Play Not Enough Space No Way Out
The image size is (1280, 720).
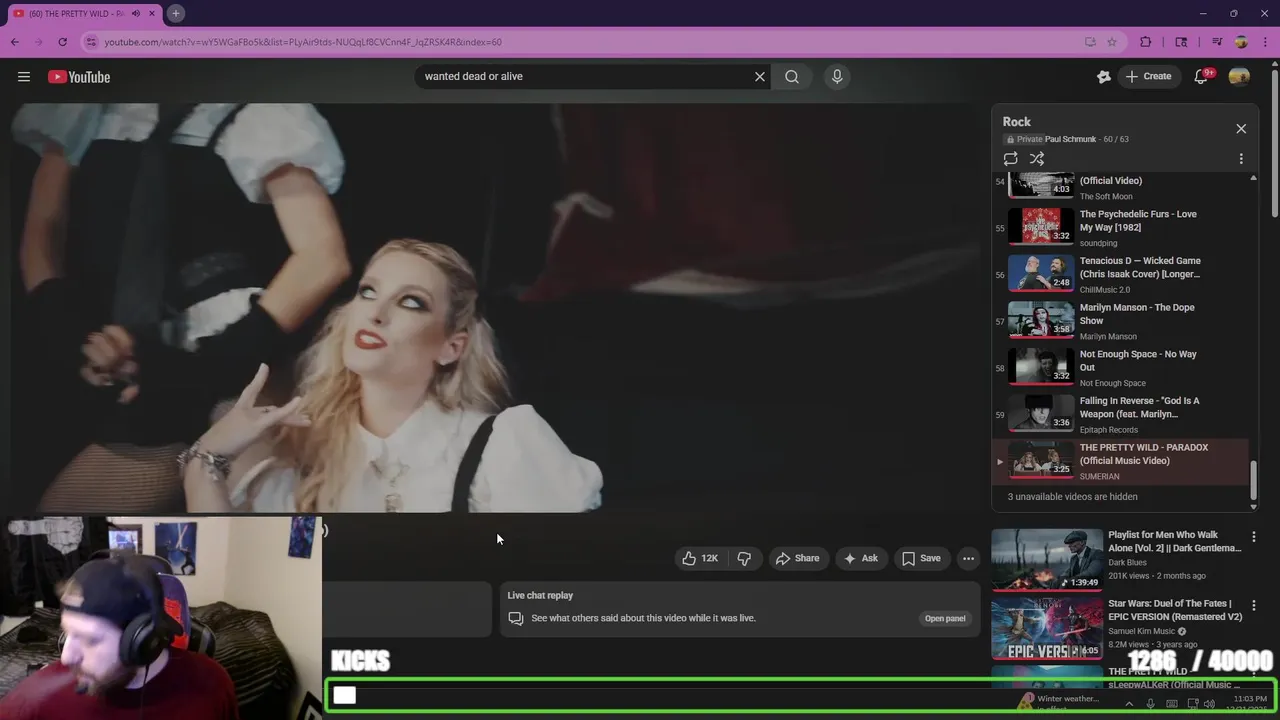(1120, 367)
